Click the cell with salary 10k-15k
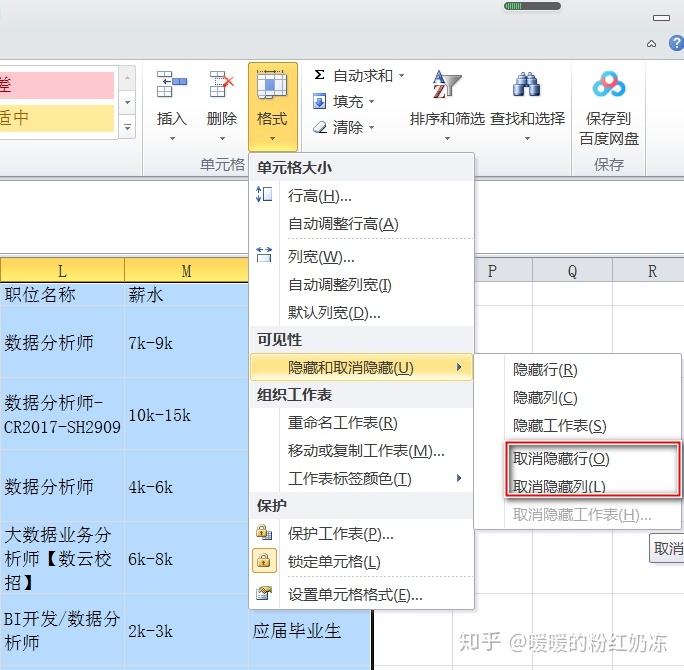684x670 pixels. click(x=186, y=414)
